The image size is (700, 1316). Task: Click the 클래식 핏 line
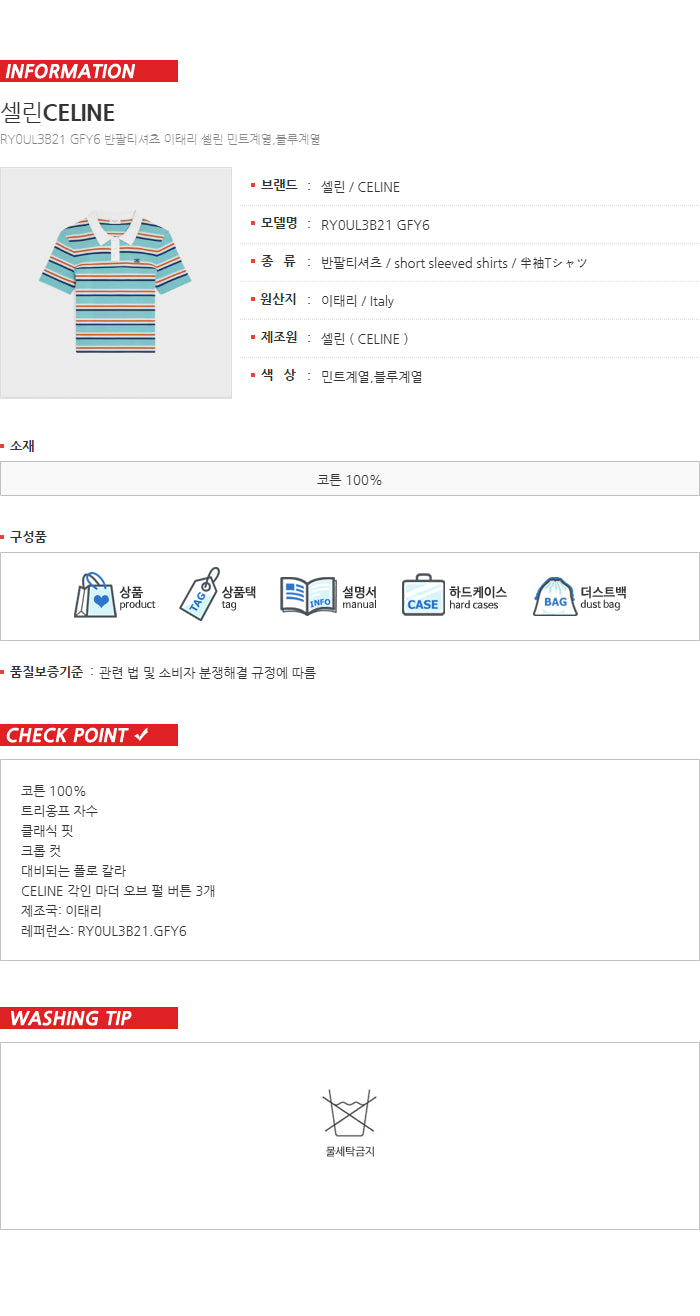click(47, 831)
